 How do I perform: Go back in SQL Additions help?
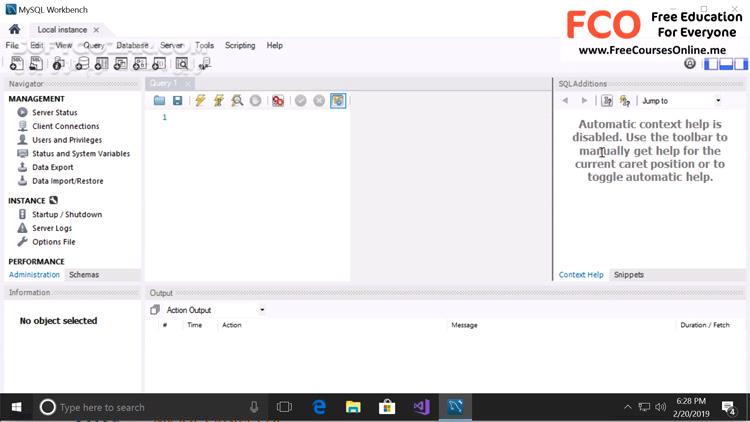(x=565, y=100)
